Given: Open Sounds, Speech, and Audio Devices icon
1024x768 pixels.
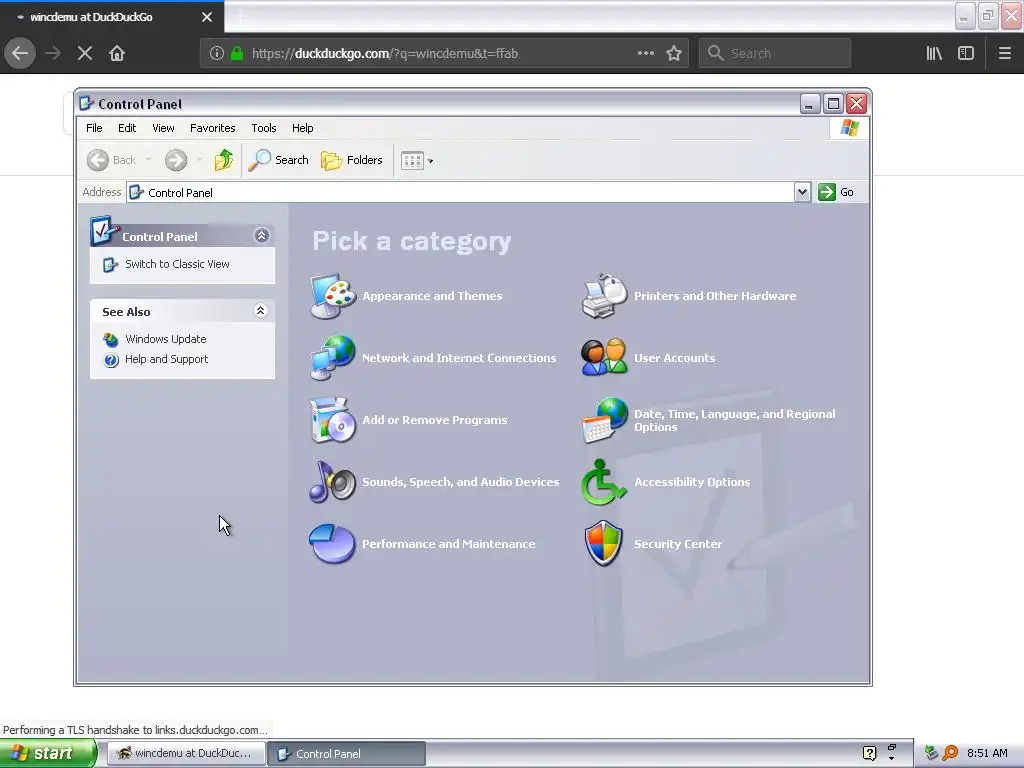Looking at the screenshot, I should click(332, 482).
